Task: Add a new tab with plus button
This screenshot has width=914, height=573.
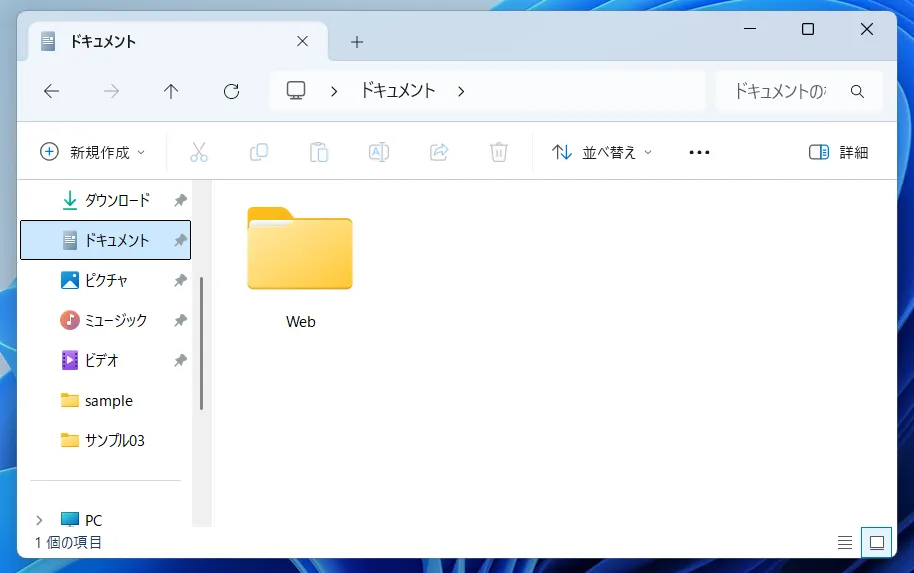Action: point(357,42)
